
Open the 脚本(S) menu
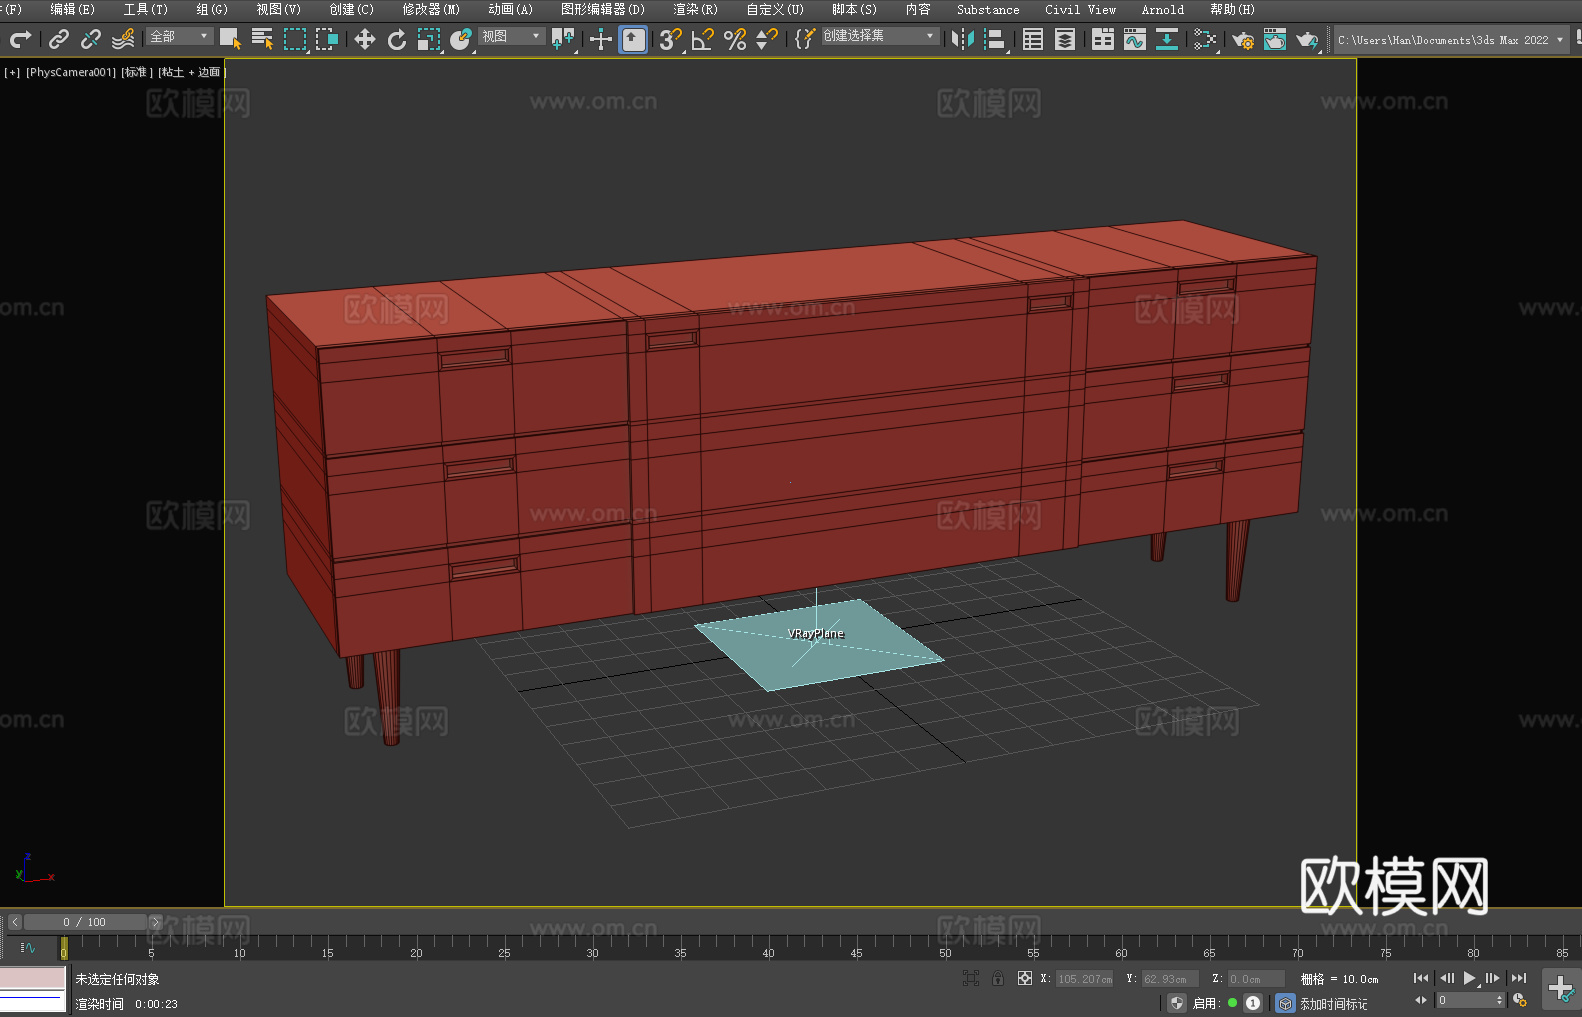(x=854, y=9)
